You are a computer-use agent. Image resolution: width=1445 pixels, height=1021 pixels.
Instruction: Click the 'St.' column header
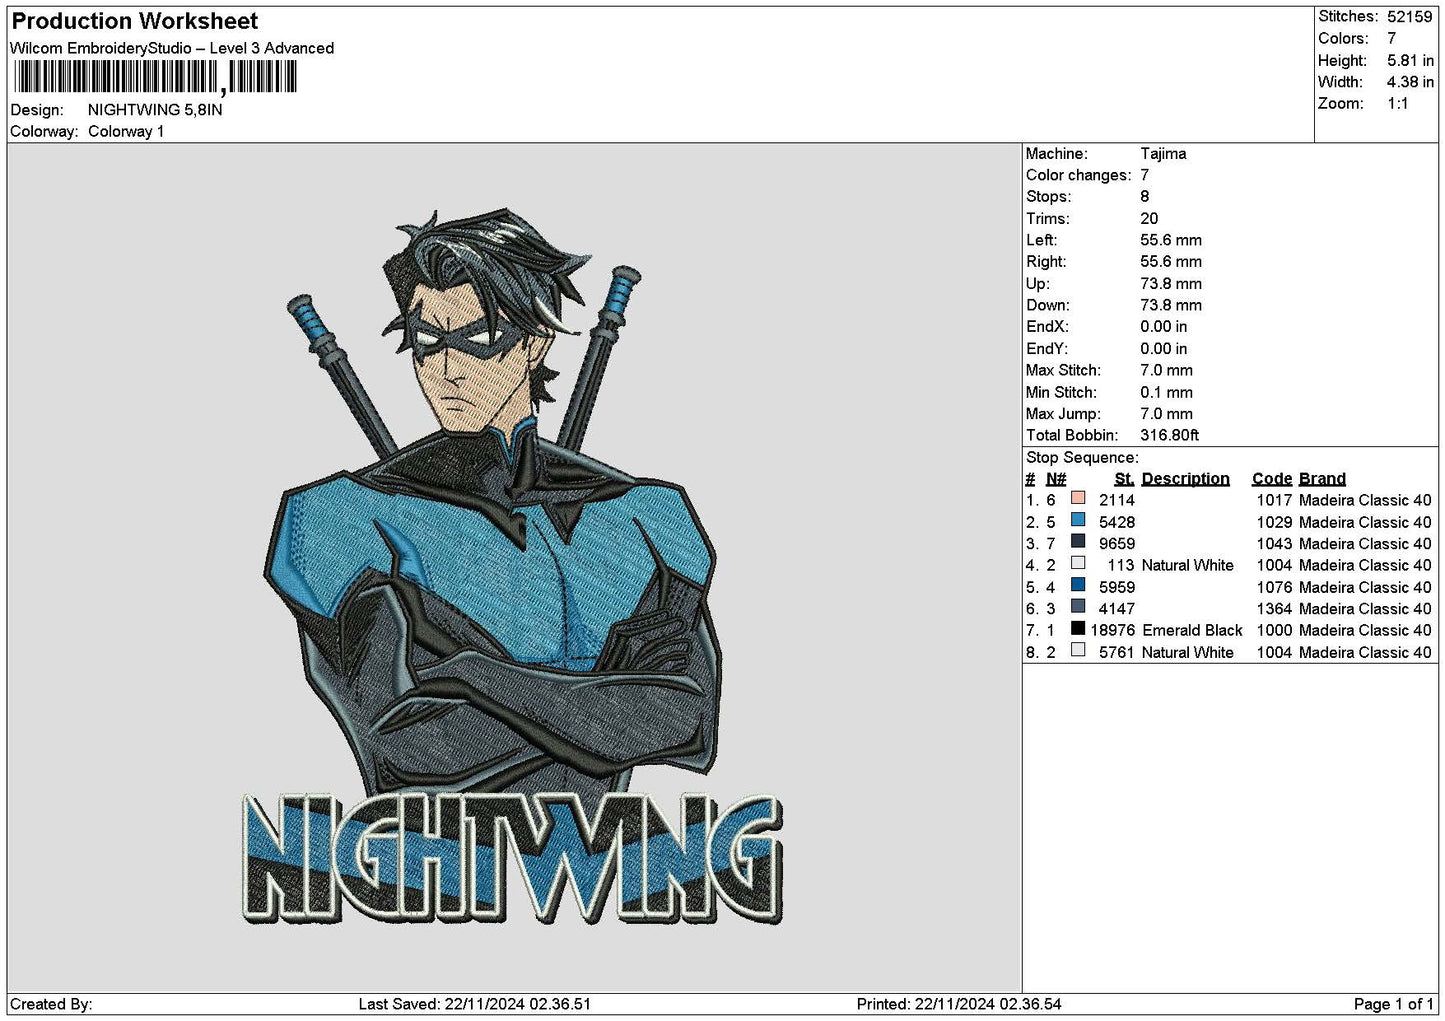pos(1124,479)
